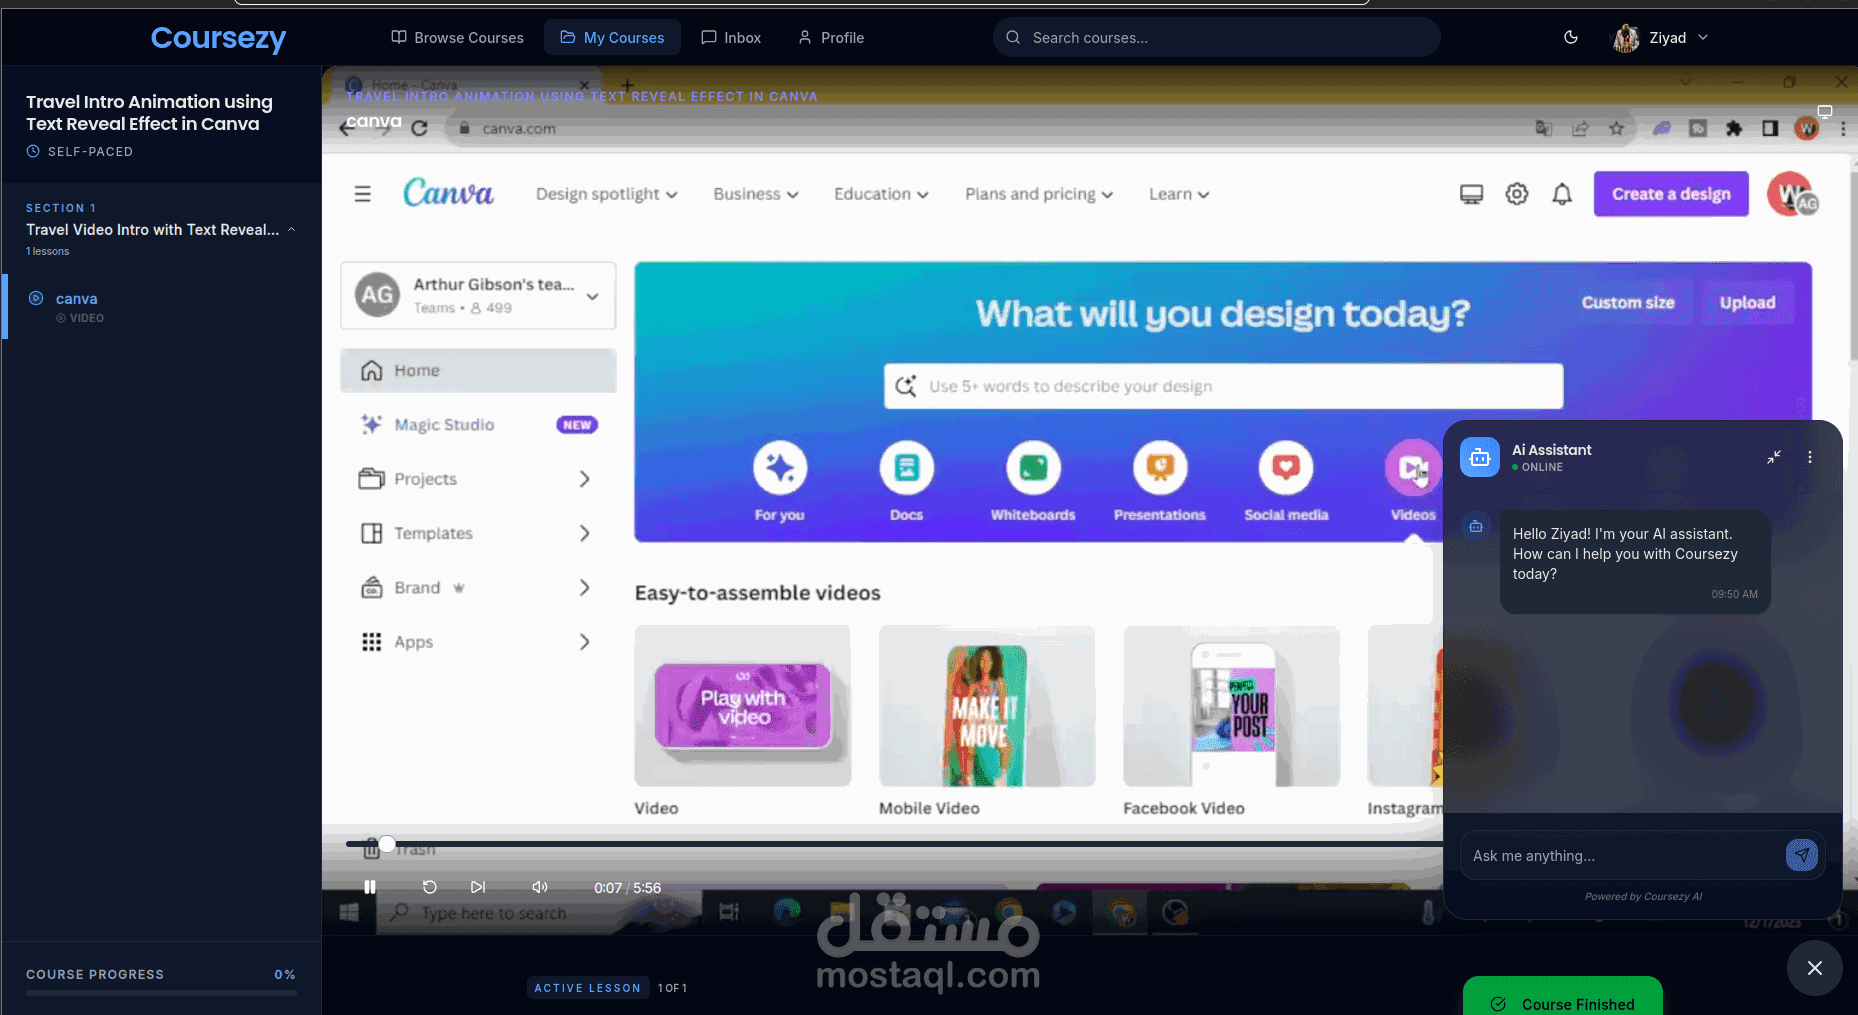Click the AI Assistant robot avatar
This screenshot has height=1015, width=1858.
tap(1480, 458)
